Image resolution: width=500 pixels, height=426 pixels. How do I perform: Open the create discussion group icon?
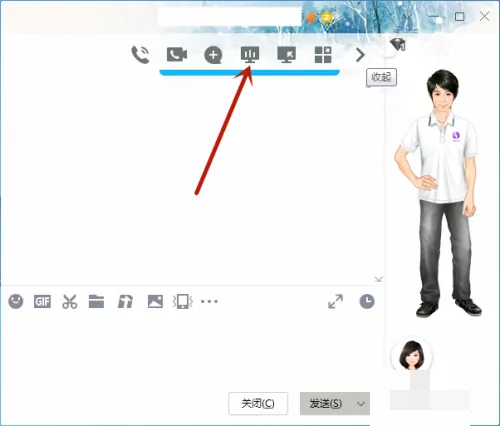(x=213, y=55)
